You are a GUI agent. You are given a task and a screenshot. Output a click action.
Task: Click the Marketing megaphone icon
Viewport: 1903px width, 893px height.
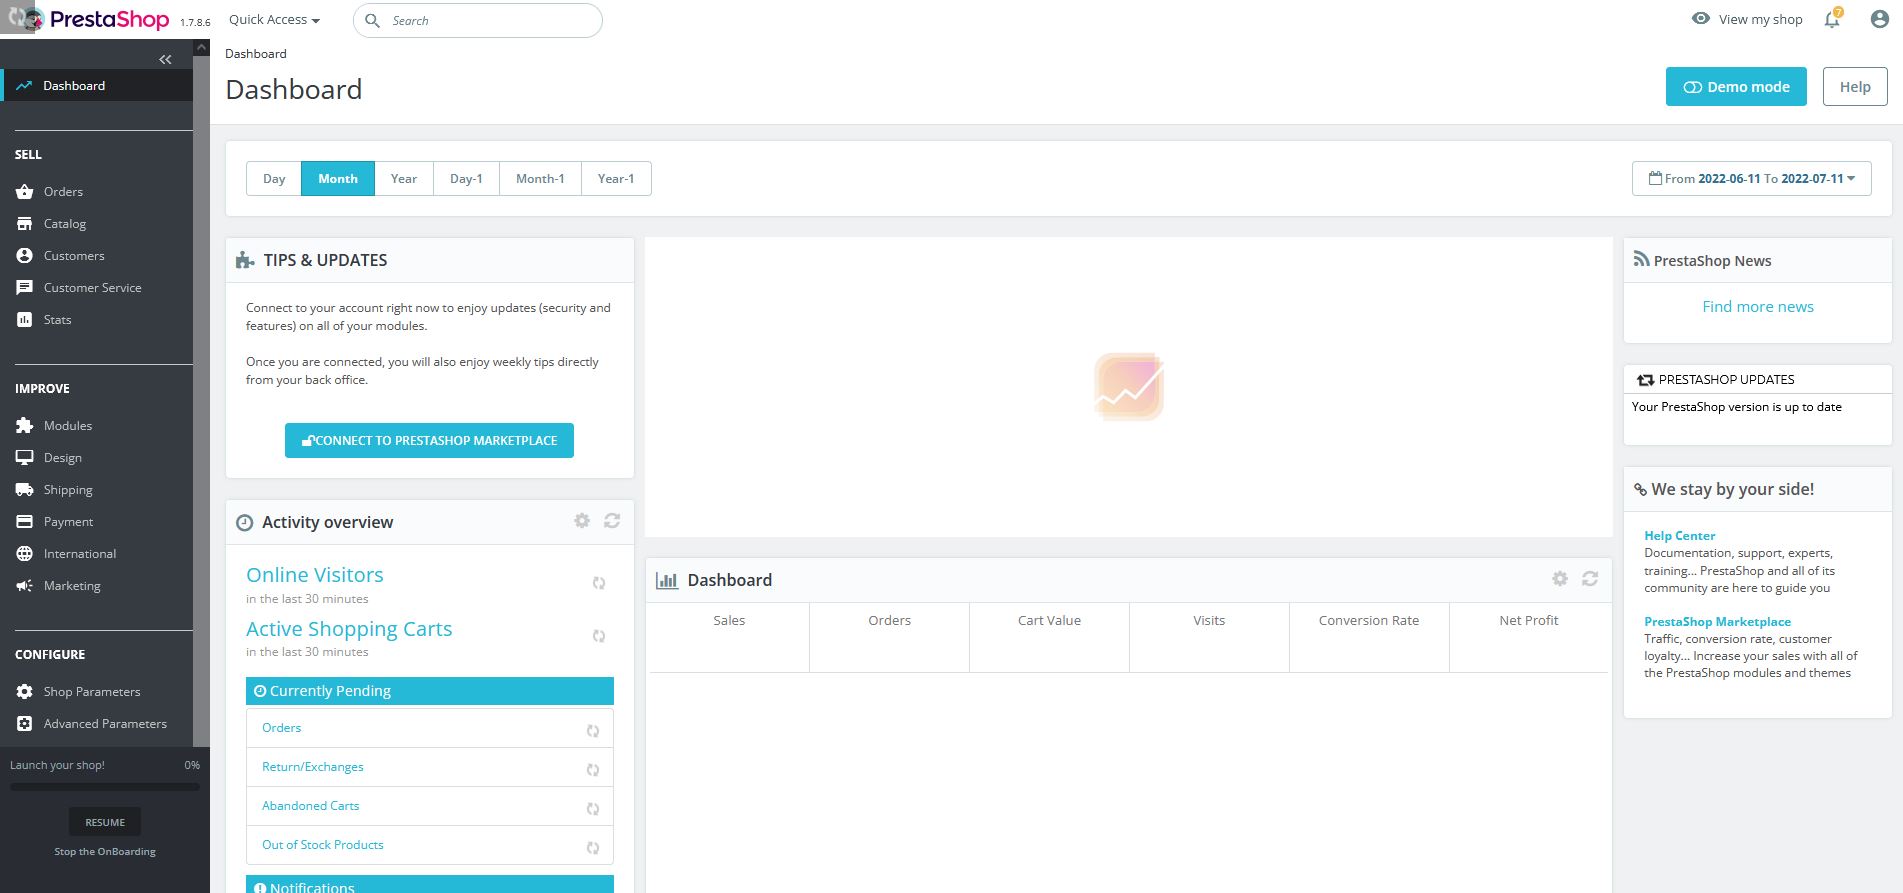pos(24,586)
